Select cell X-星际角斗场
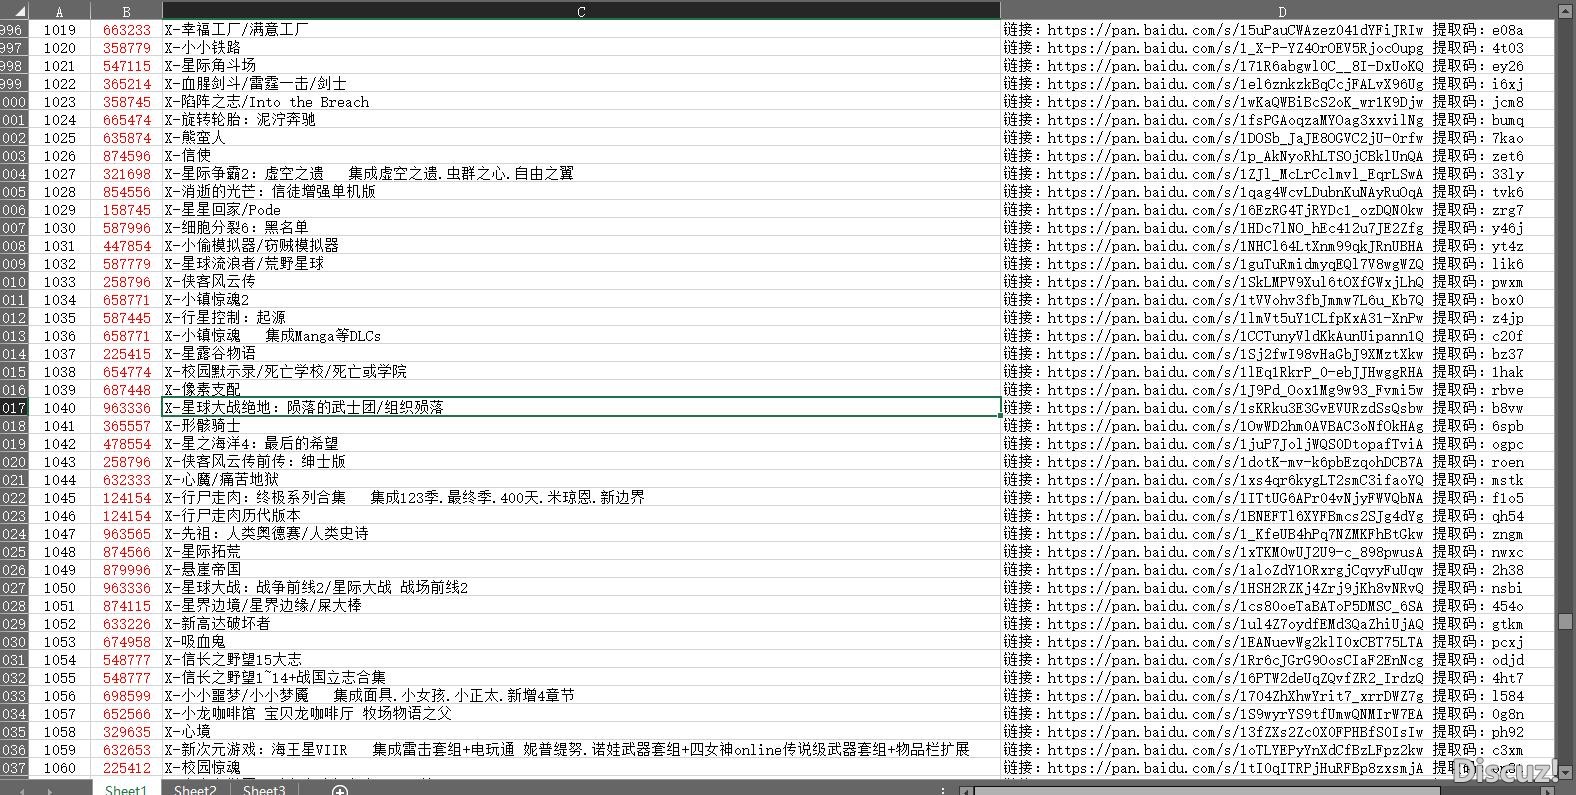Image resolution: width=1576 pixels, height=795 pixels. coord(581,66)
